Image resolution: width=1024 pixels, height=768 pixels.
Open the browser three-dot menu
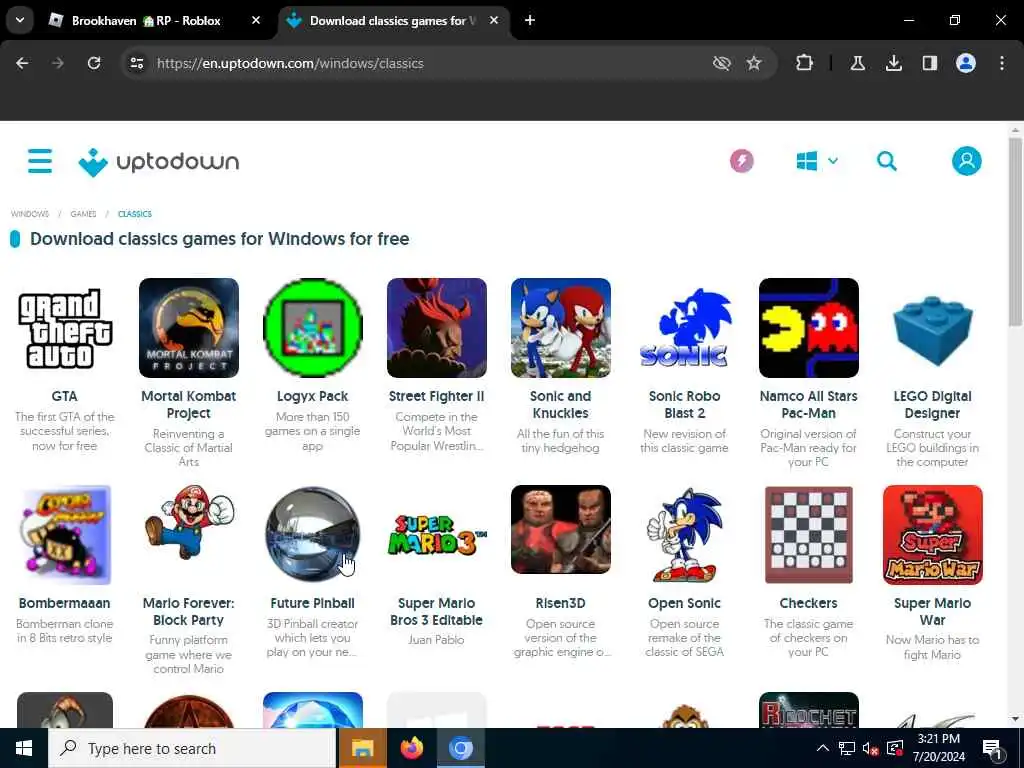pos(1002,63)
